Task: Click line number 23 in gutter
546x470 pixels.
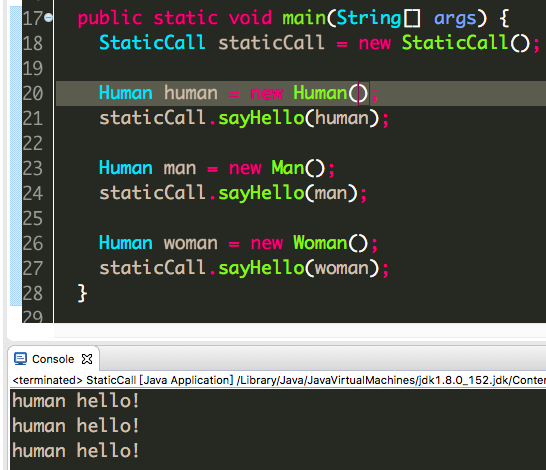Action: (x=32, y=169)
